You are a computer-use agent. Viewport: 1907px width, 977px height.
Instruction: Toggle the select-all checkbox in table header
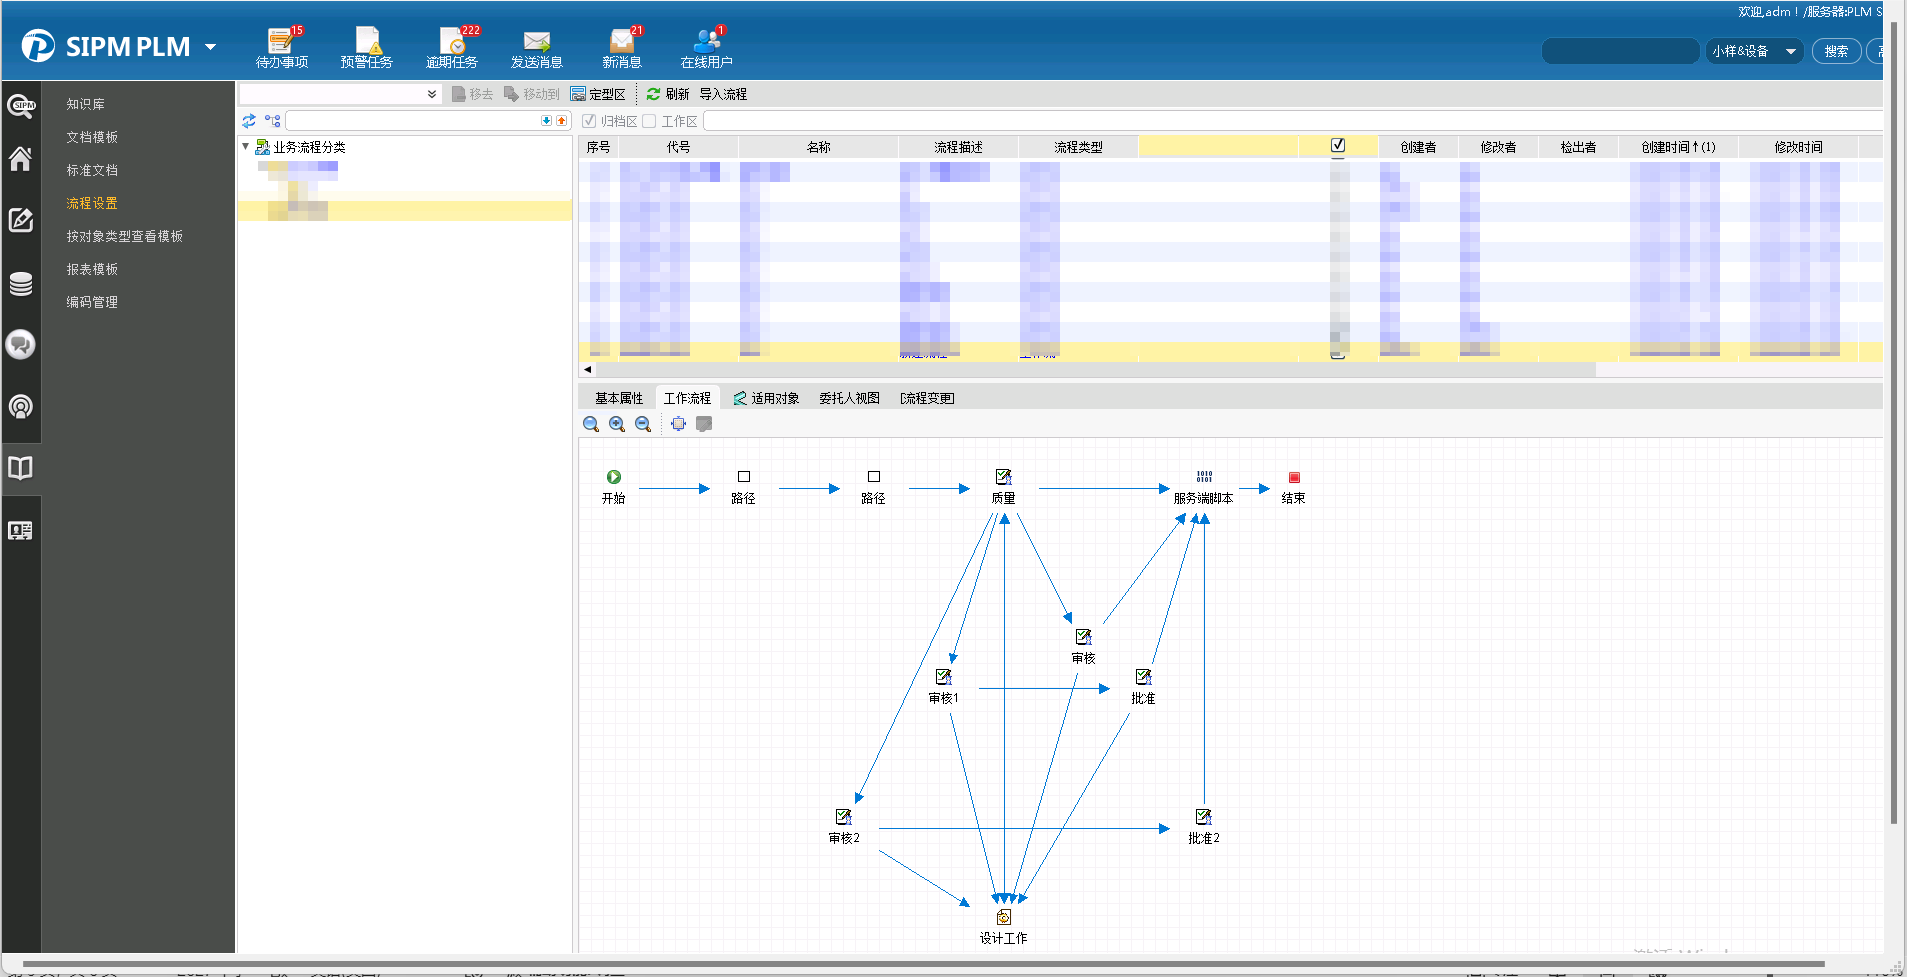pyautogui.click(x=1338, y=146)
